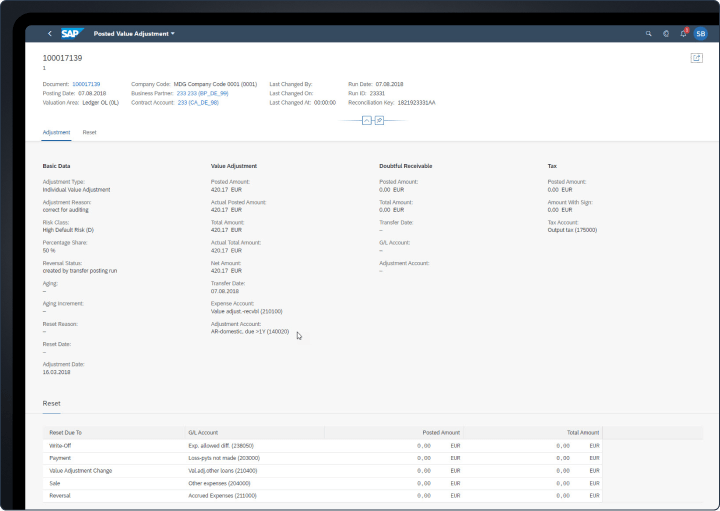
Task: Click Exp. allowed diff. (238050) cell
Action: click(221, 446)
